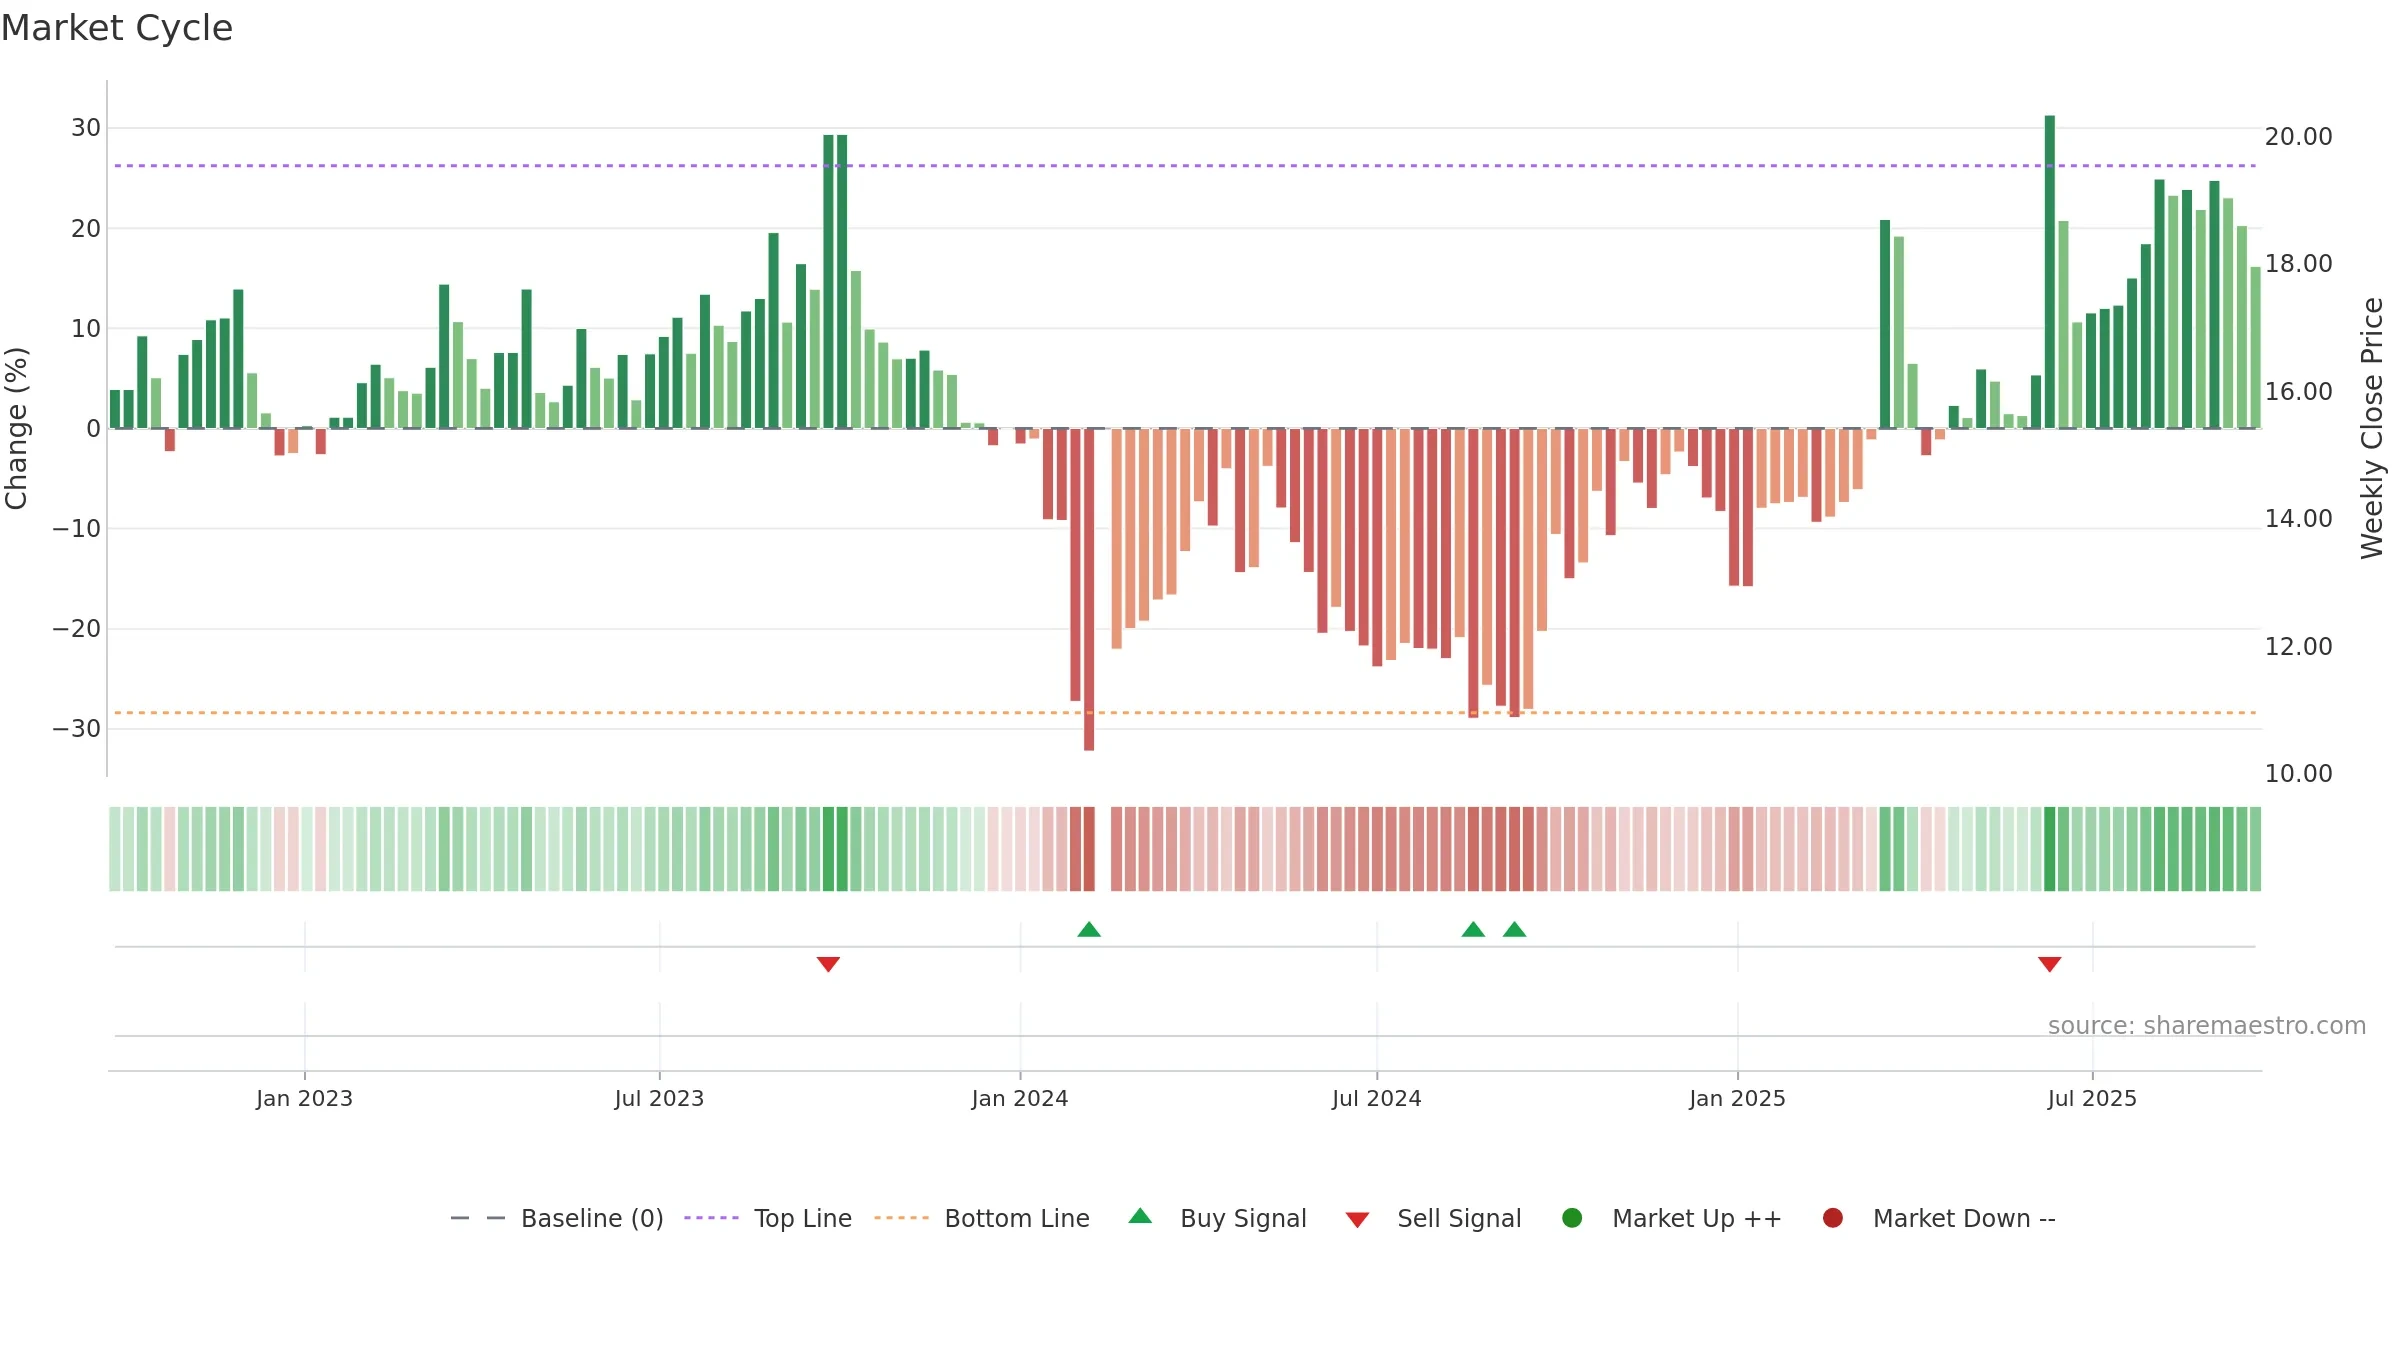Image resolution: width=2400 pixels, height=1350 pixels.
Task: Click the Market Up ++ green dot
Action: (x=1572, y=1218)
